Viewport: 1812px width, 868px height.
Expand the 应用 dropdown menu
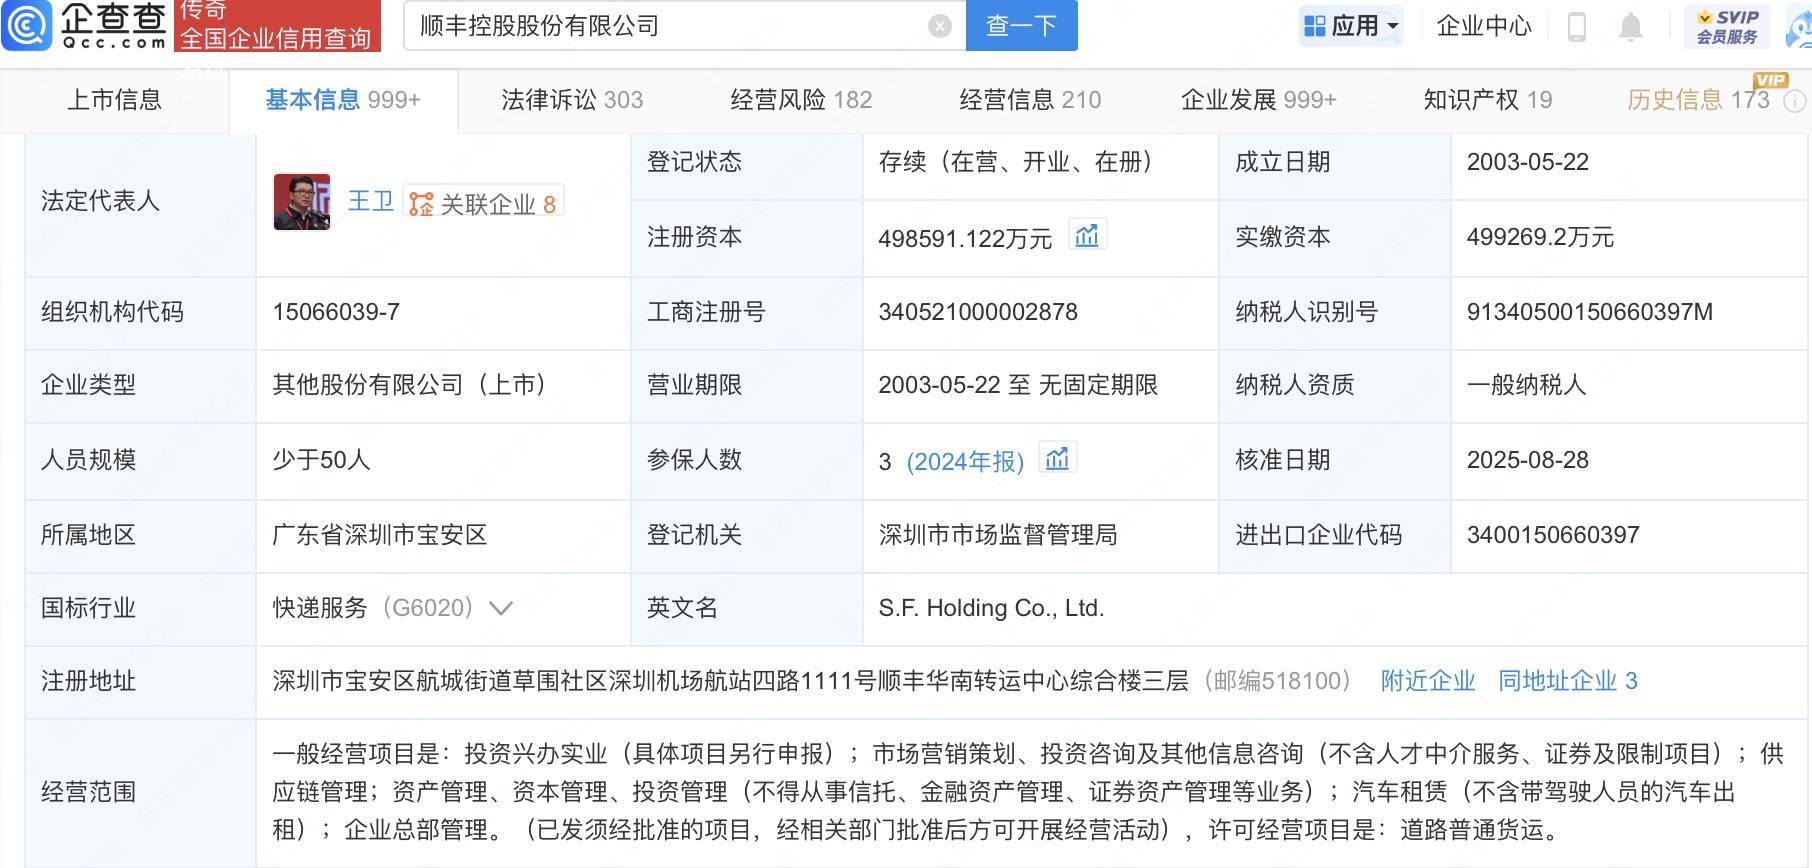[x=1352, y=26]
